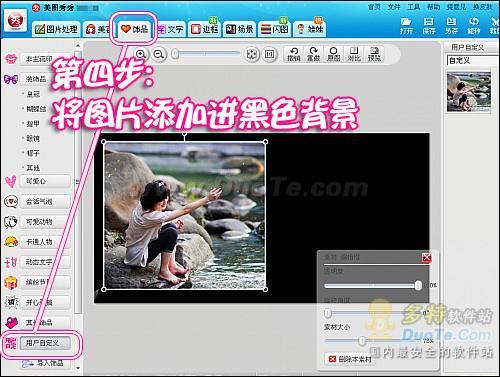
Task: Click the sidebar scroll-down arrow
Action: [78, 368]
